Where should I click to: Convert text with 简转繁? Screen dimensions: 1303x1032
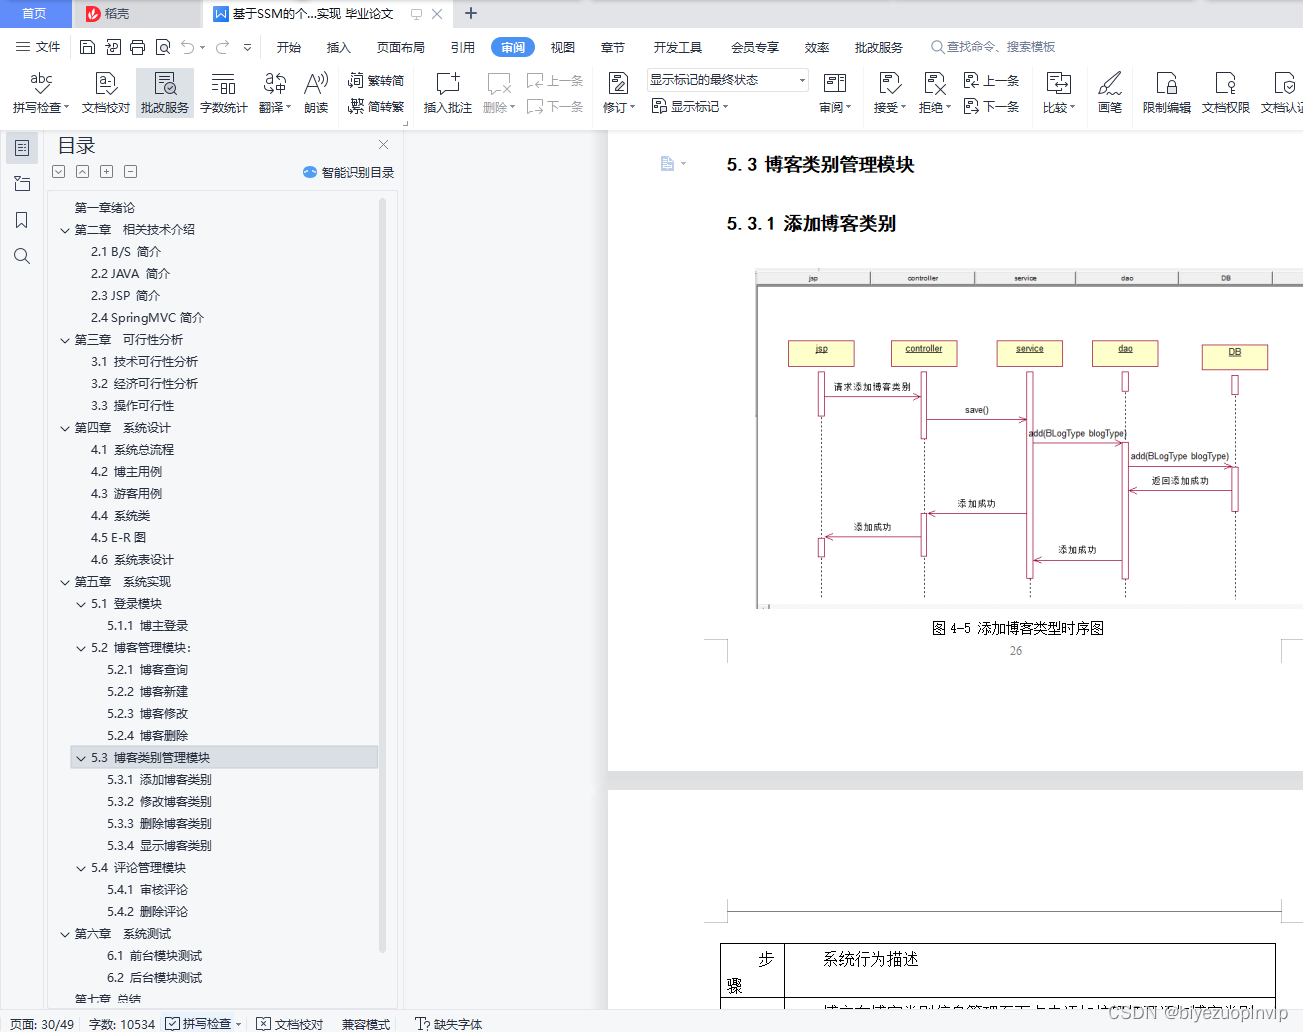[376, 106]
